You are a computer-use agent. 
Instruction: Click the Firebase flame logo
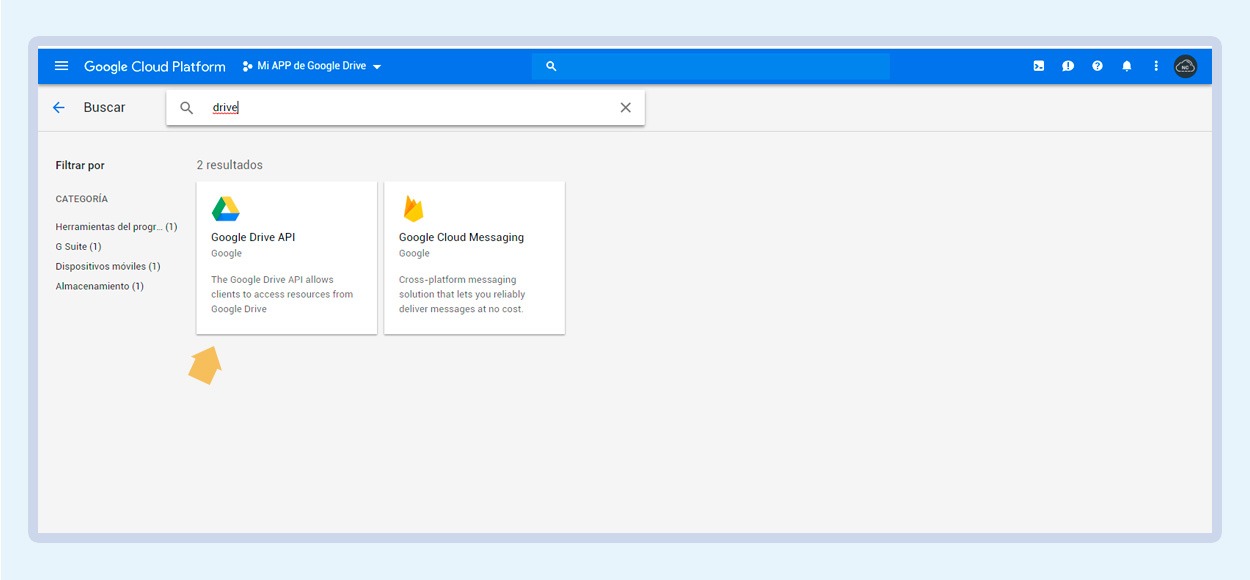413,208
